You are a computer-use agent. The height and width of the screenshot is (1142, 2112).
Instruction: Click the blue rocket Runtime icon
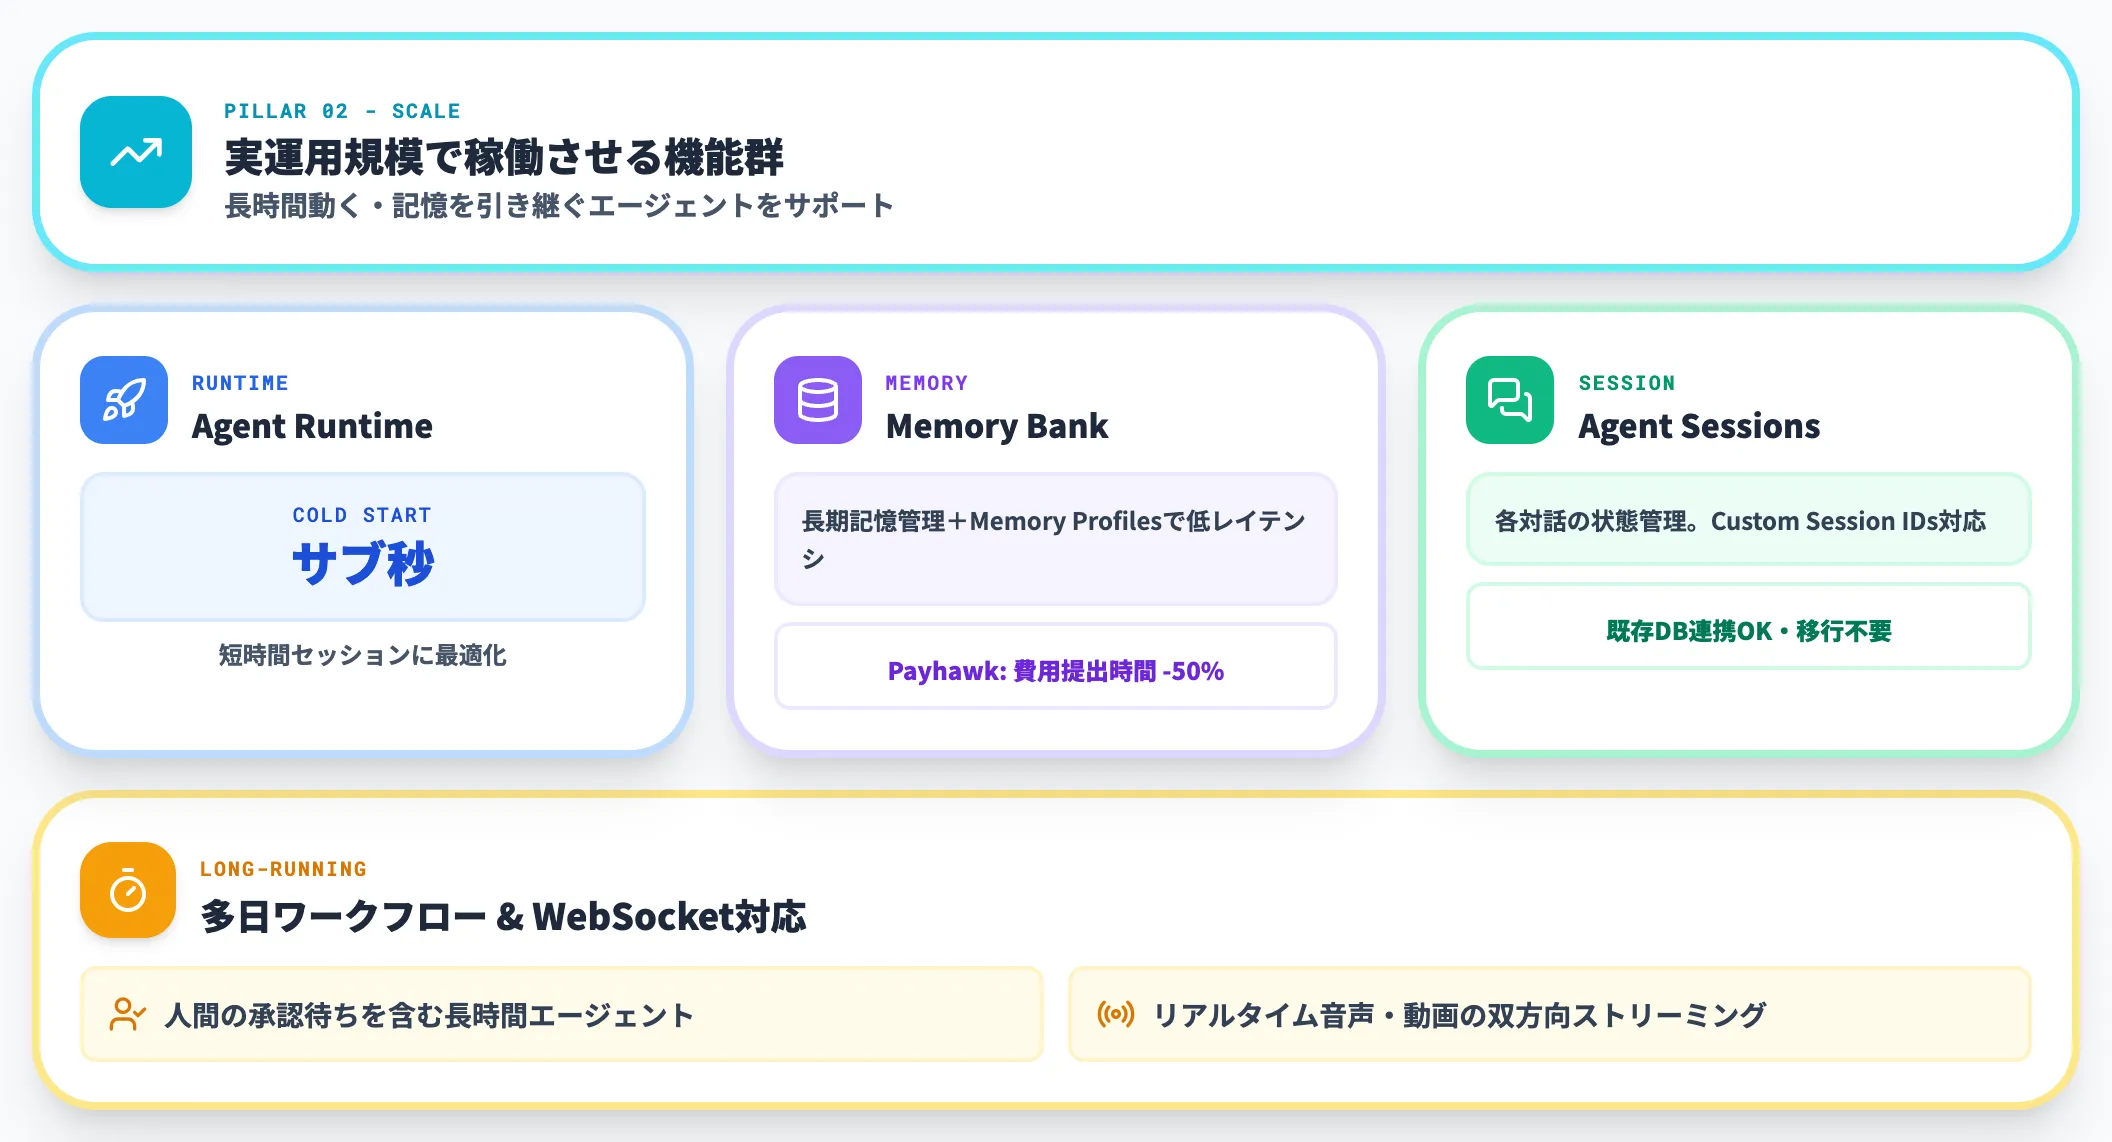click(124, 400)
